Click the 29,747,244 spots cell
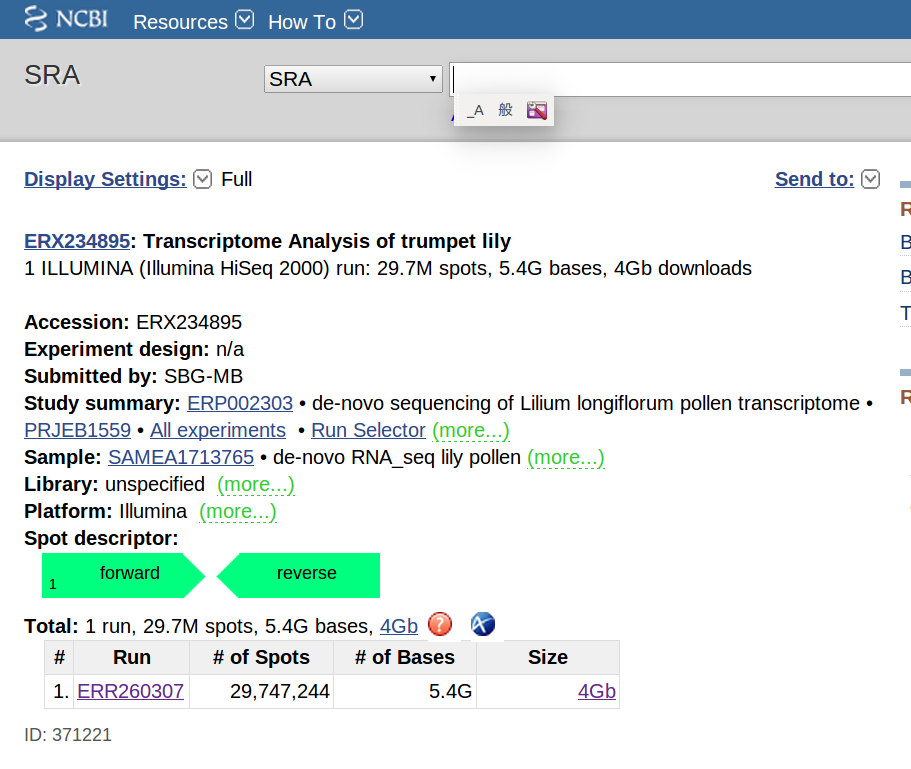This screenshot has height=769, width=911. [x=261, y=691]
